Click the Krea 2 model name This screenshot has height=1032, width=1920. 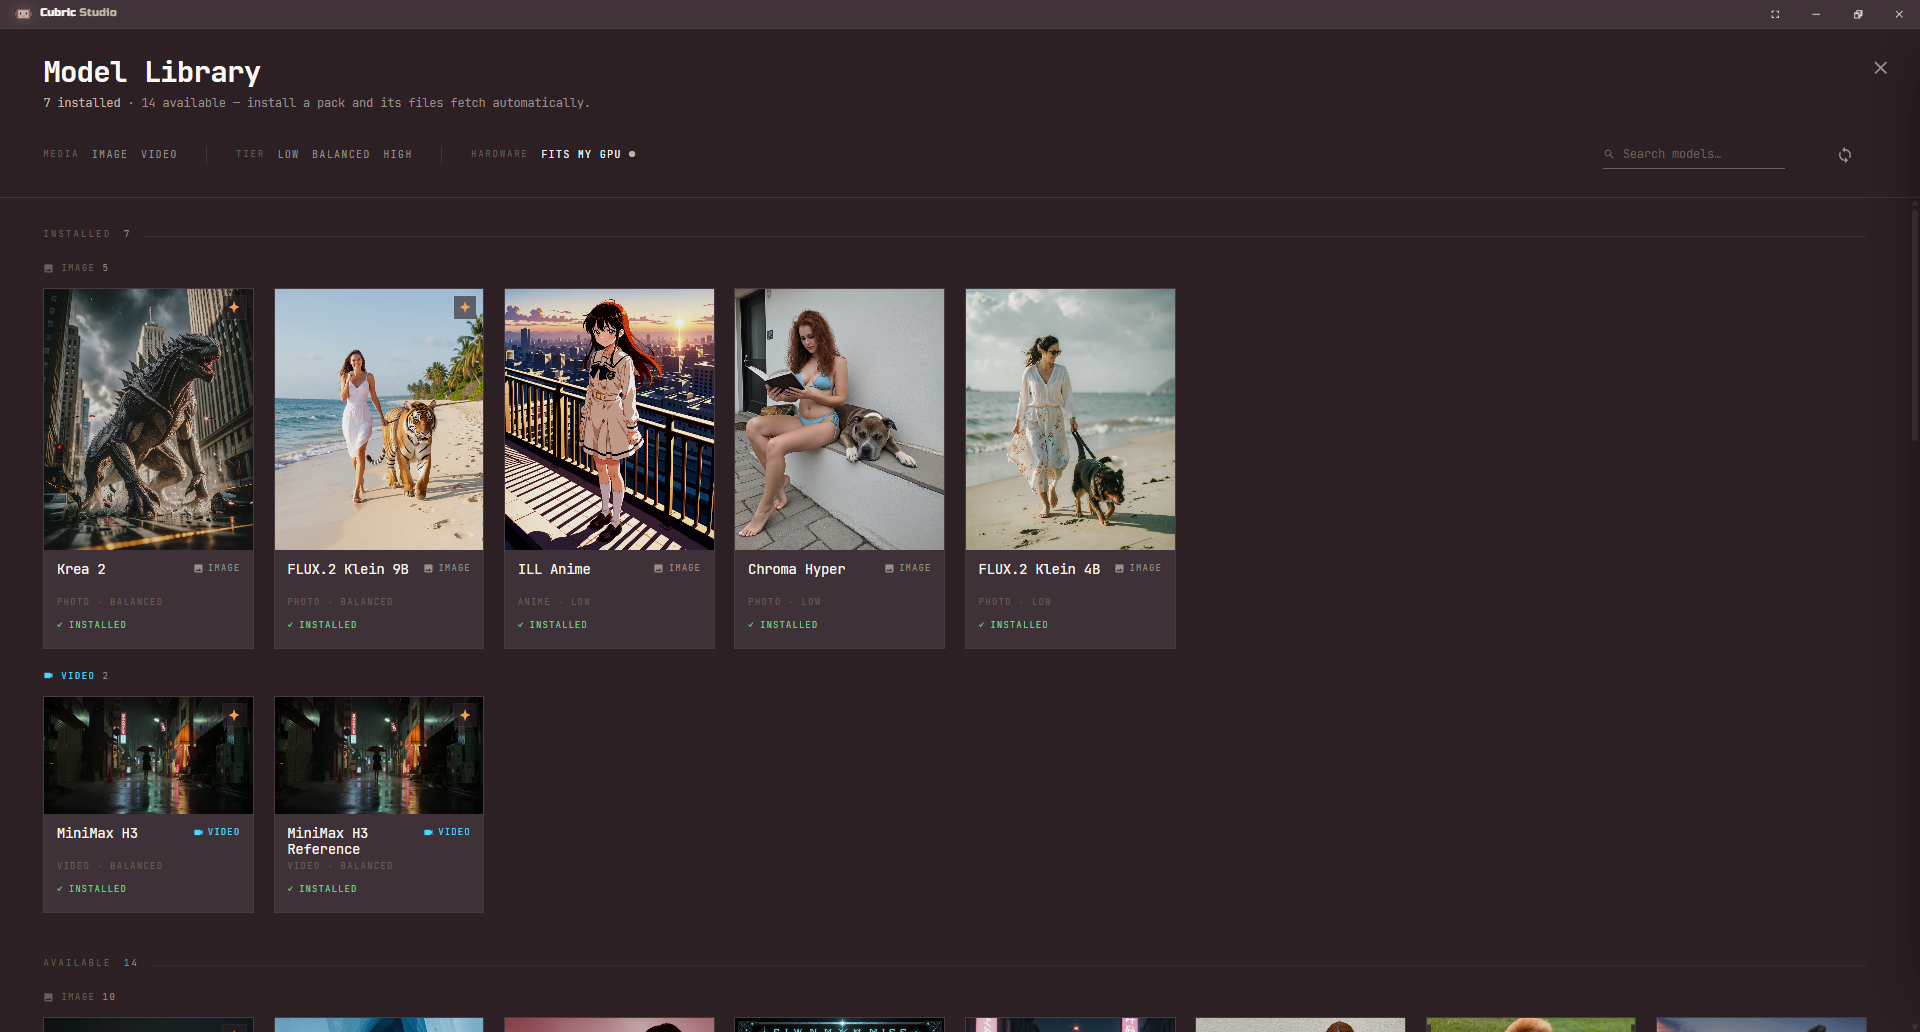(x=81, y=569)
